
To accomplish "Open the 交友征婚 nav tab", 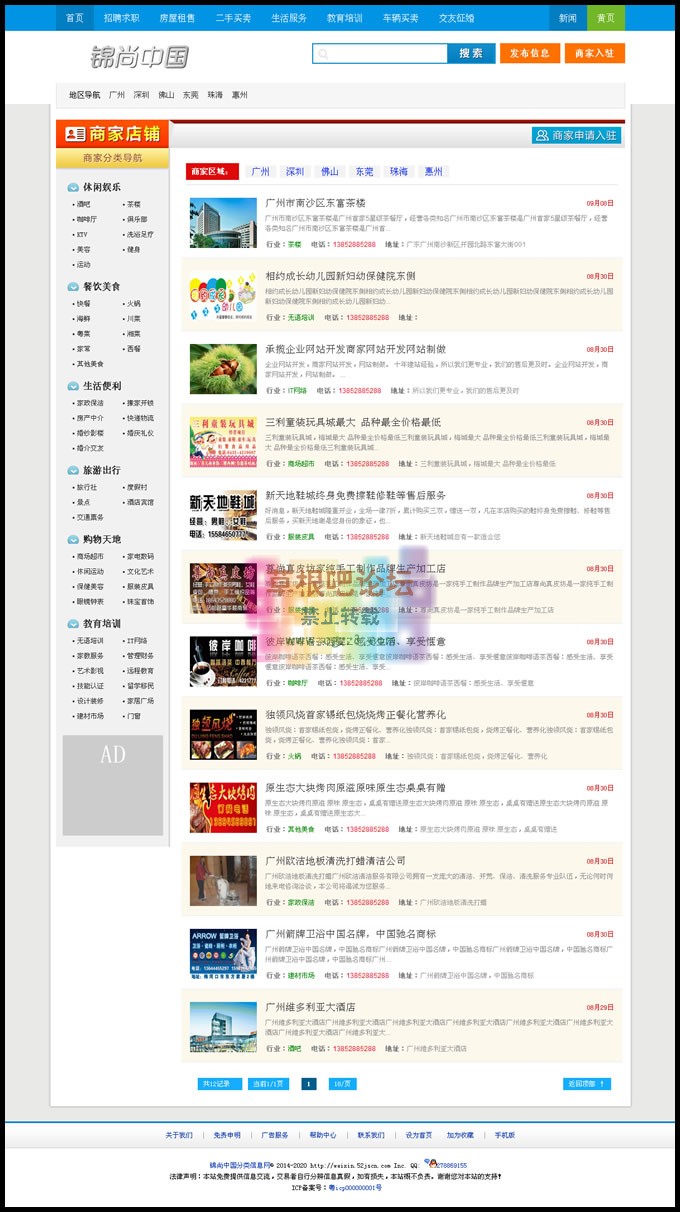I will tap(457, 18).
